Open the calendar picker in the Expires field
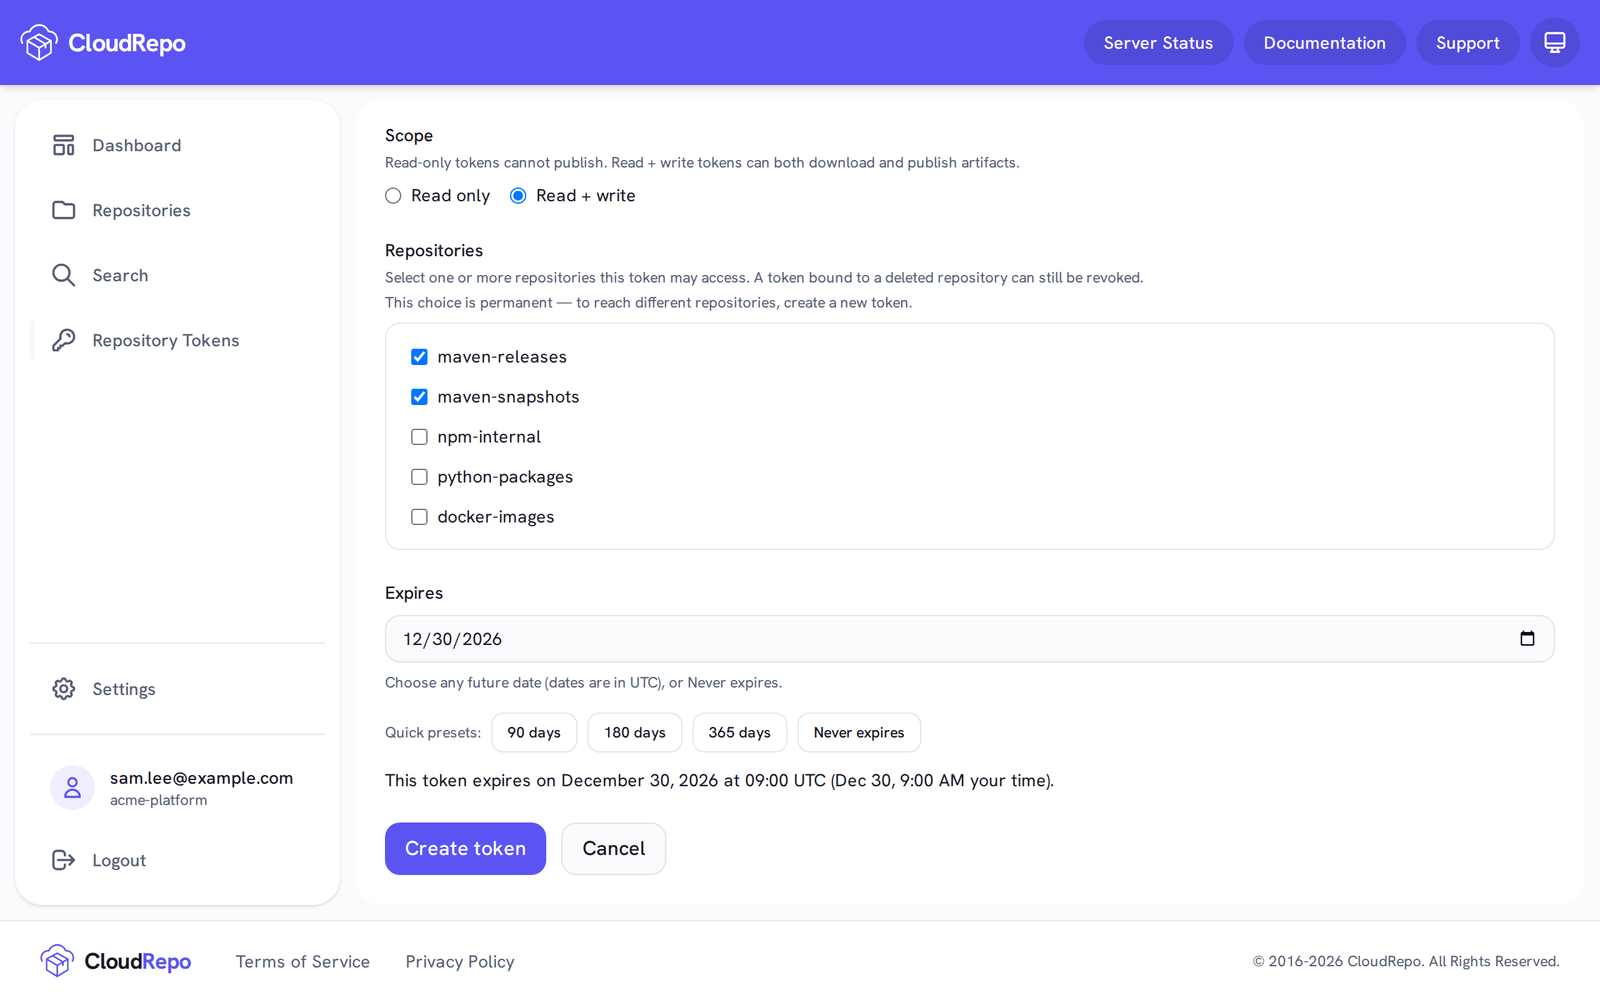Image resolution: width=1600 pixels, height=1000 pixels. coord(1527,639)
